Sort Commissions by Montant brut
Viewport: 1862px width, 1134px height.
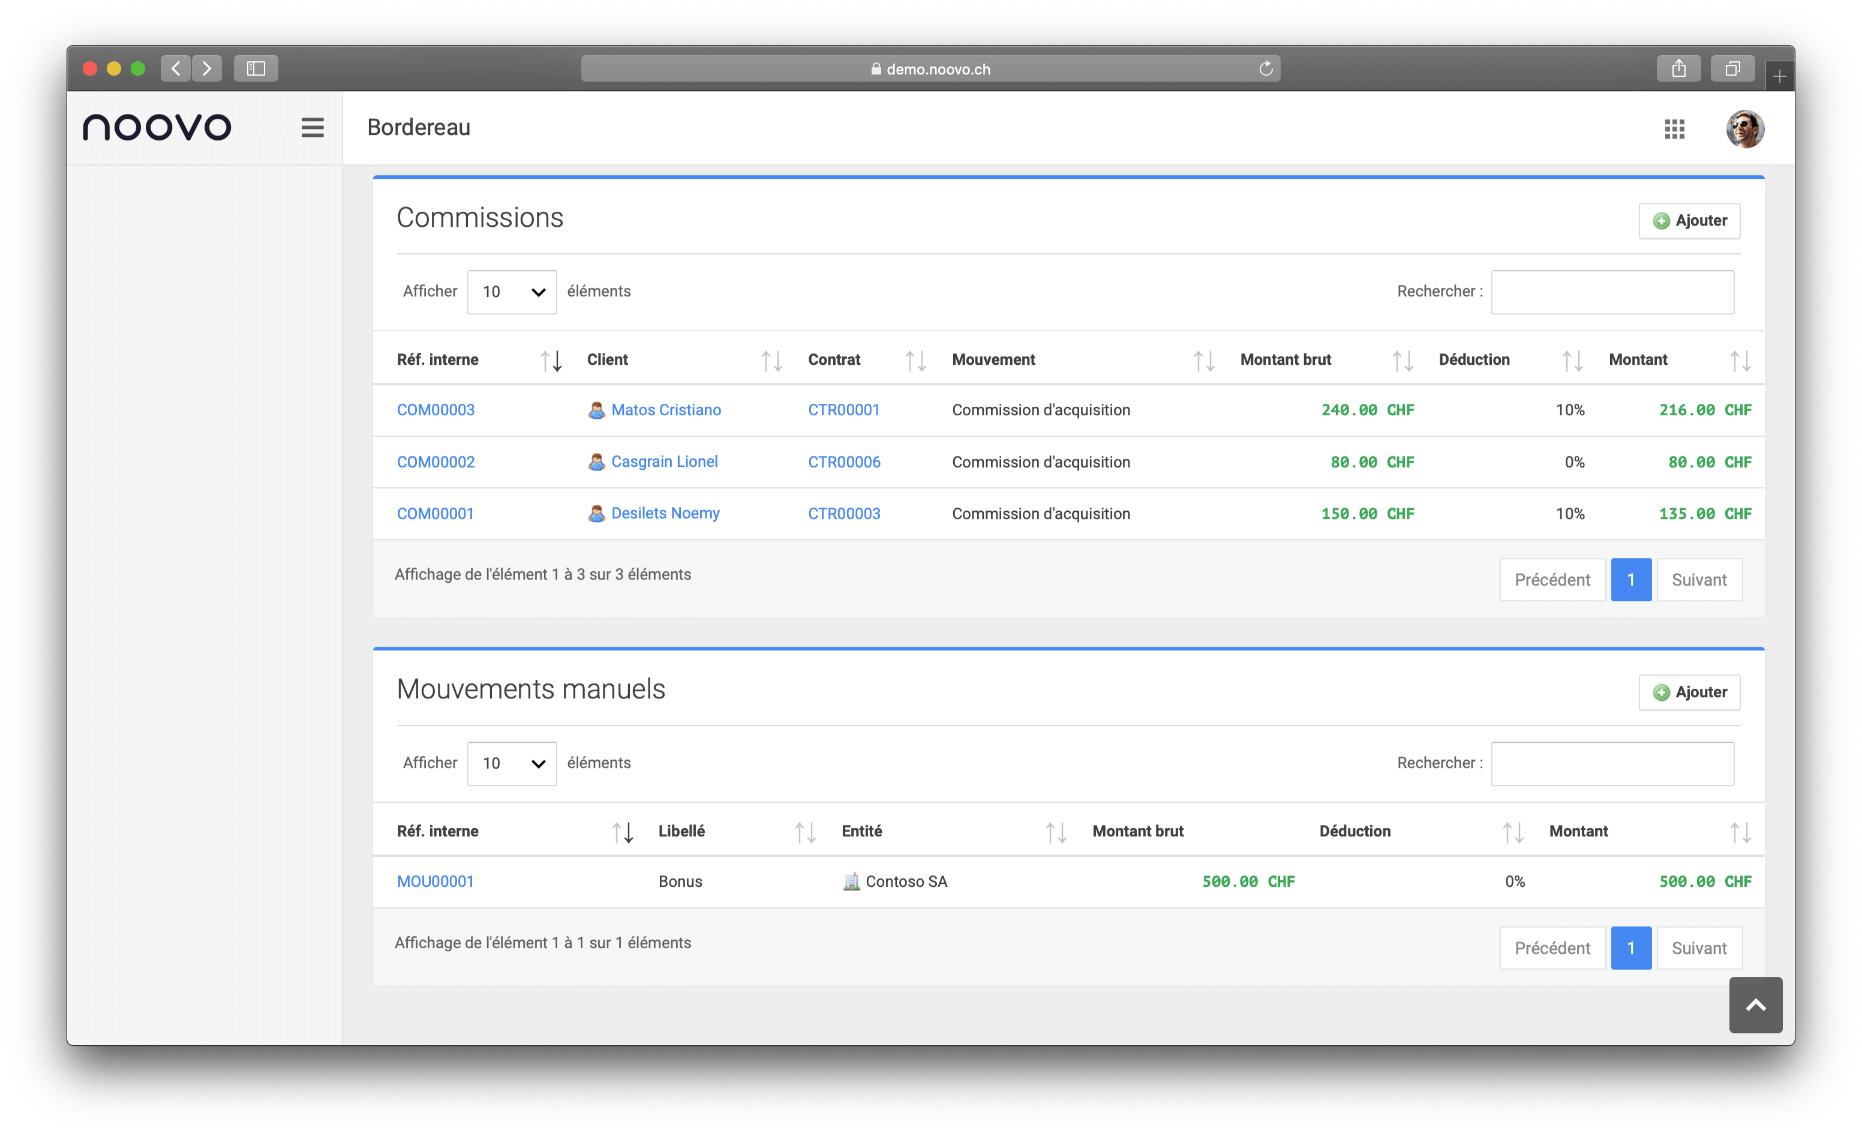(1402, 360)
